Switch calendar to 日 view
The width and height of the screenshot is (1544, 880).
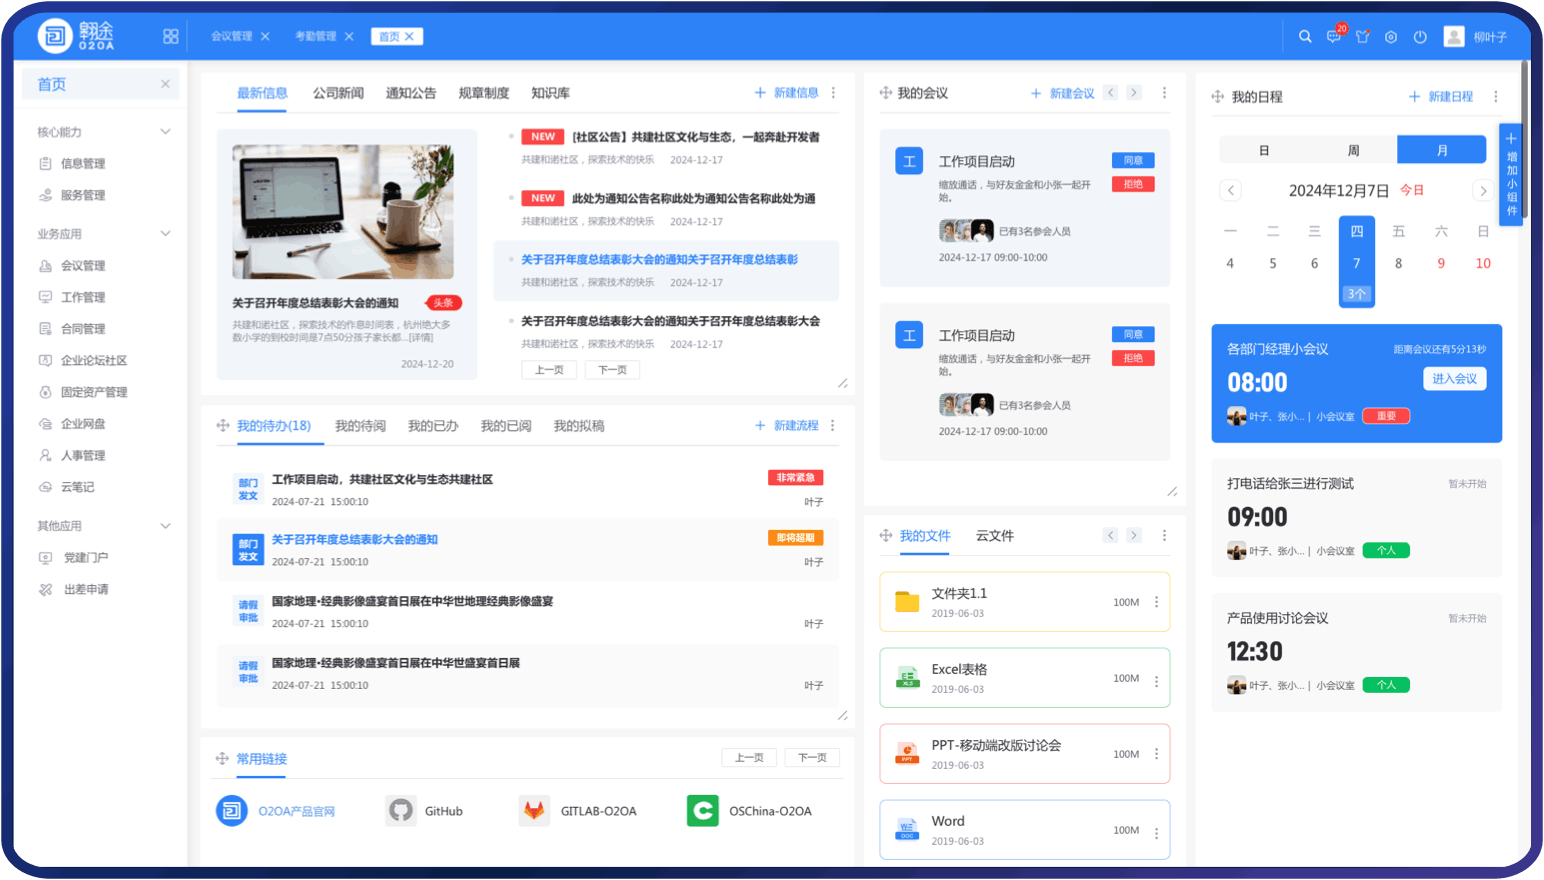tap(1264, 150)
